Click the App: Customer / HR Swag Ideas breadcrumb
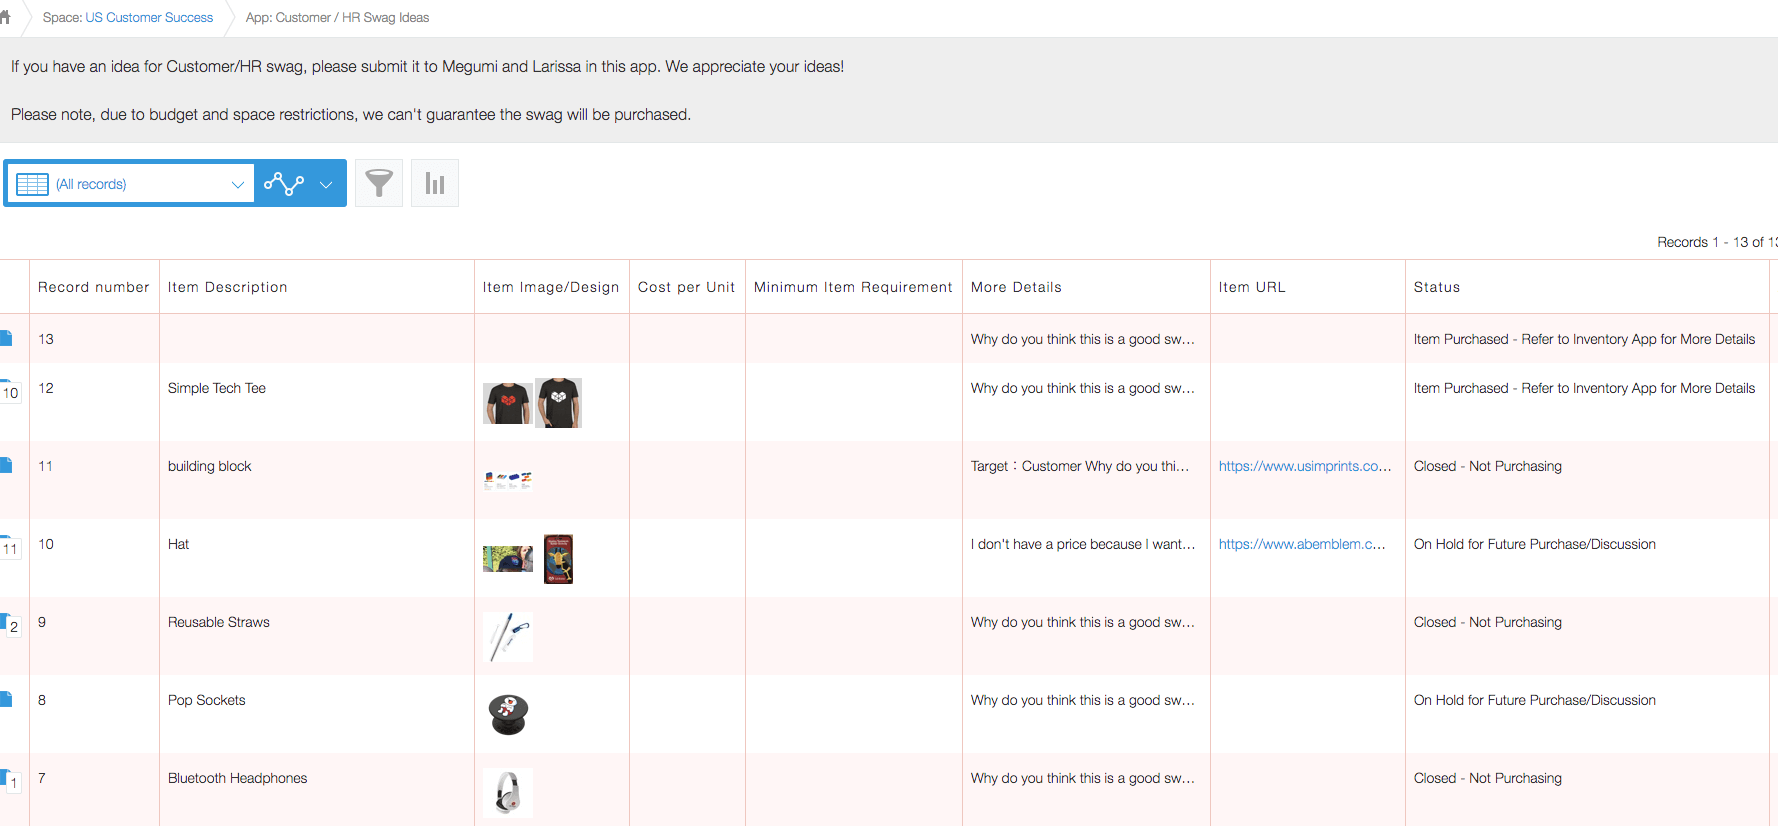The width and height of the screenshot is (1778, 826). point(337,17)
